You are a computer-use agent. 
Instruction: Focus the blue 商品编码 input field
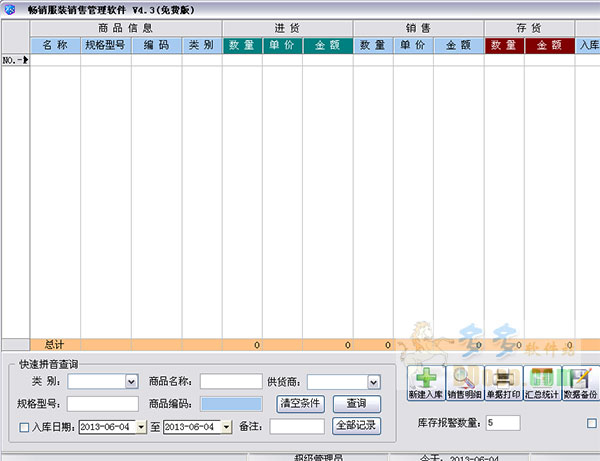[232, 404]
